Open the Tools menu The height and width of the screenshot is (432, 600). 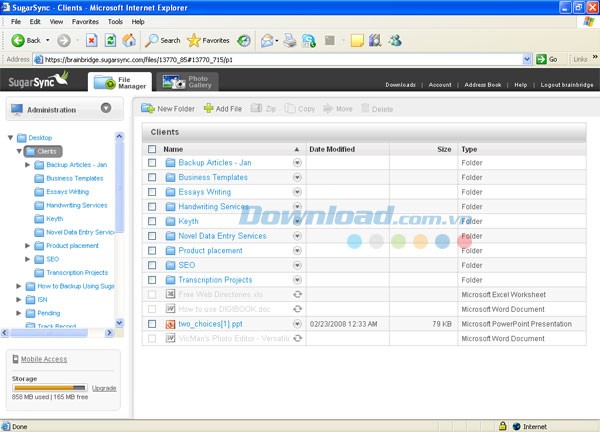(115, 21)
